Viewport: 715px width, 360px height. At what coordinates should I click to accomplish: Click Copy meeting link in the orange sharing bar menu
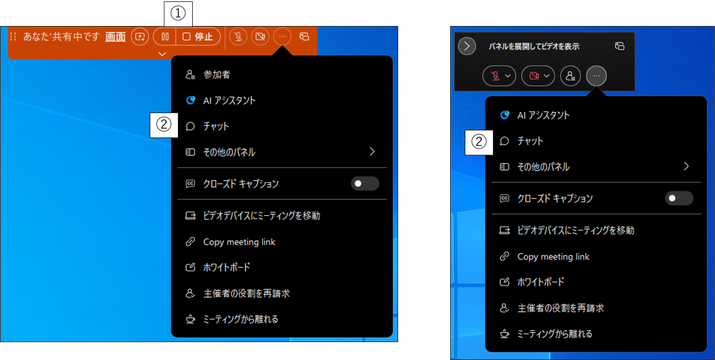tap(282, 242)
